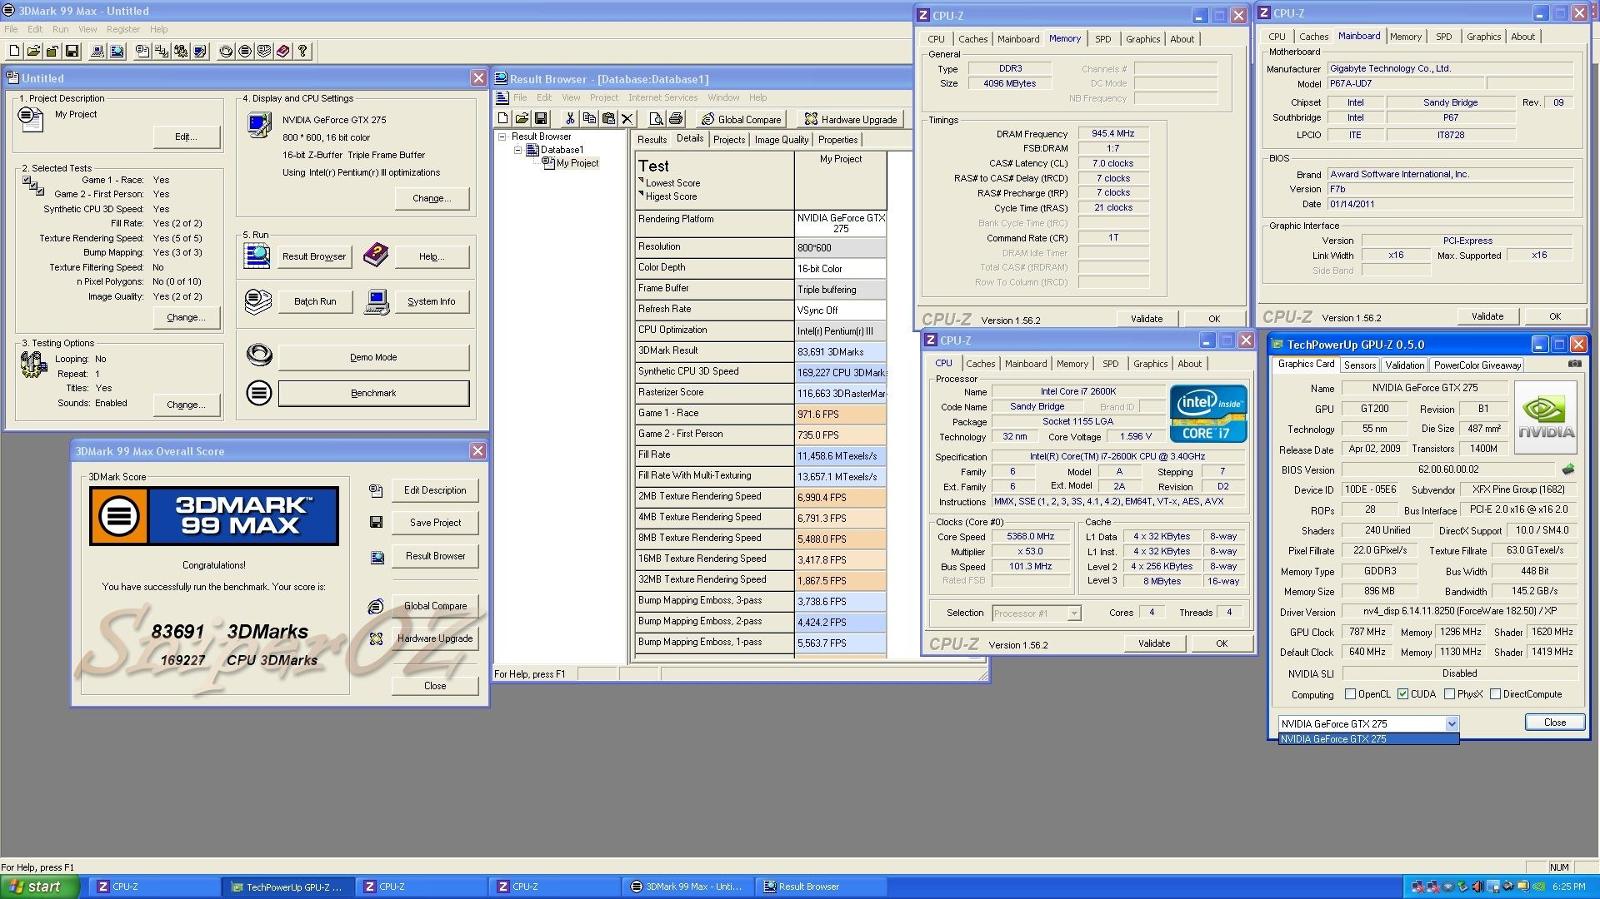Click the New document icon in Result Browser toolbar
Image resolution: width=1600 pixels, height=899 pixels.
pos(503,118)
